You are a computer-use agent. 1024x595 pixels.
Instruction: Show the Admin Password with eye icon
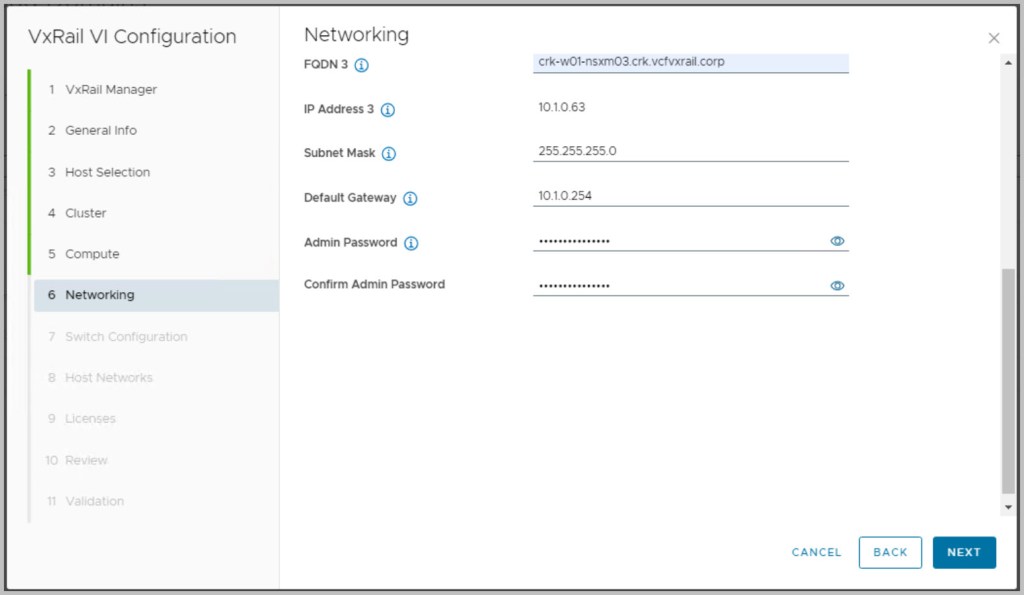[837, 241]
